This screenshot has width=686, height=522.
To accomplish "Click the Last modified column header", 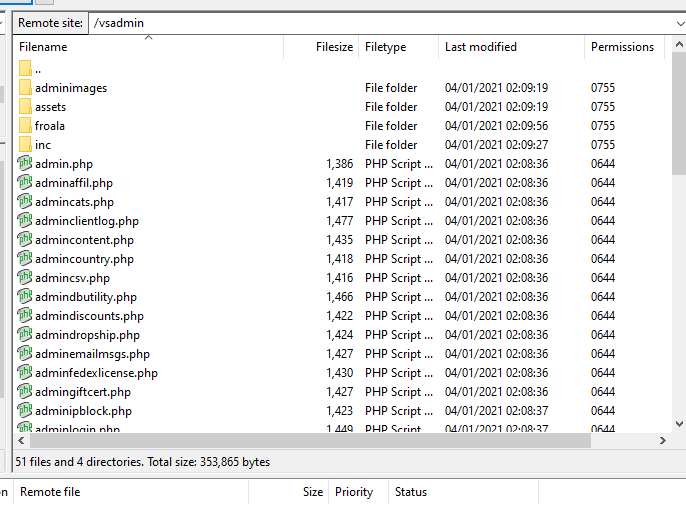I will [x=481, y=47].
